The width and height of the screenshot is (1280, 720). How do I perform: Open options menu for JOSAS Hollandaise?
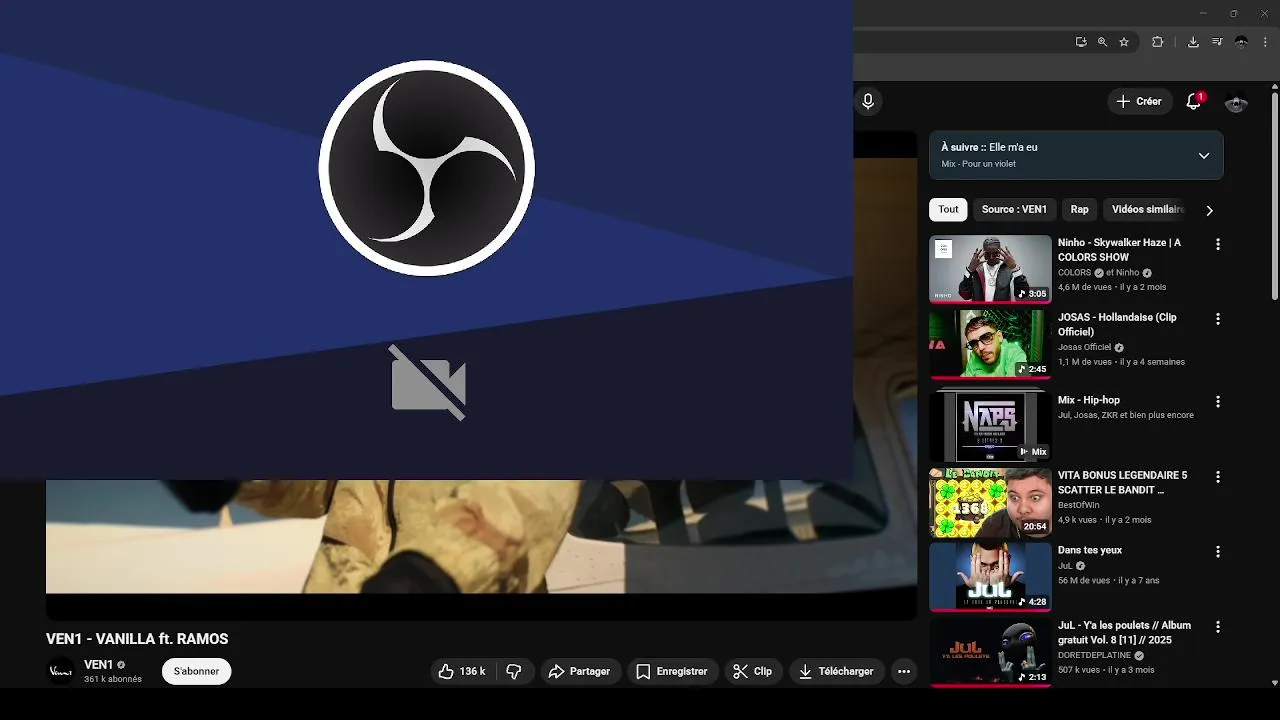(1218, 319)
